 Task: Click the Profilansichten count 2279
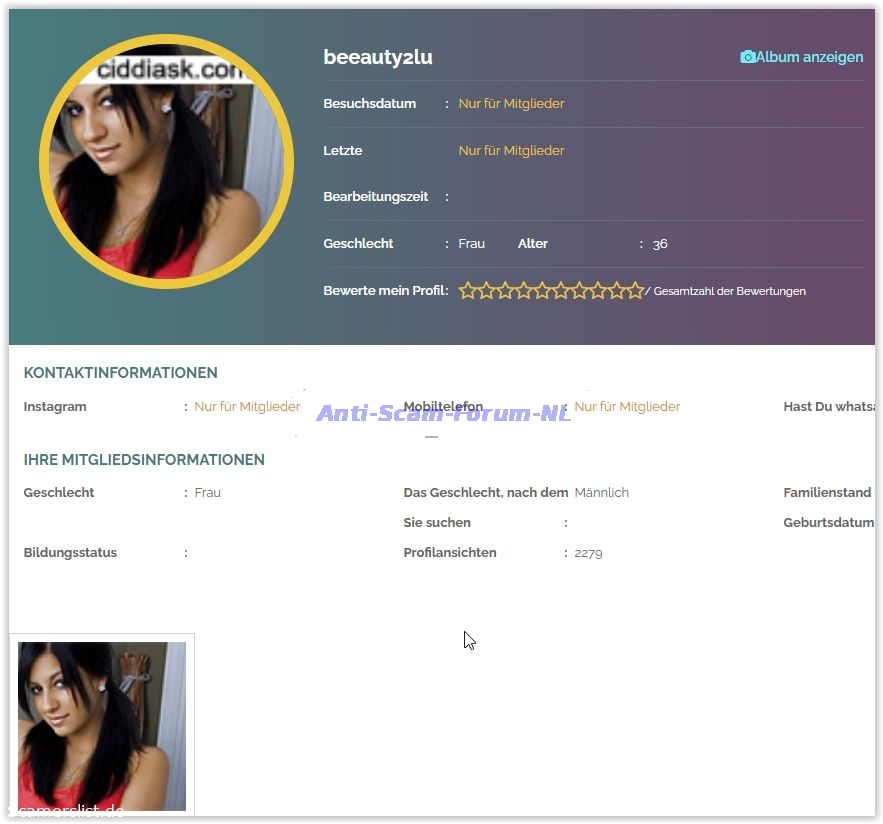[x=588, y=553]
